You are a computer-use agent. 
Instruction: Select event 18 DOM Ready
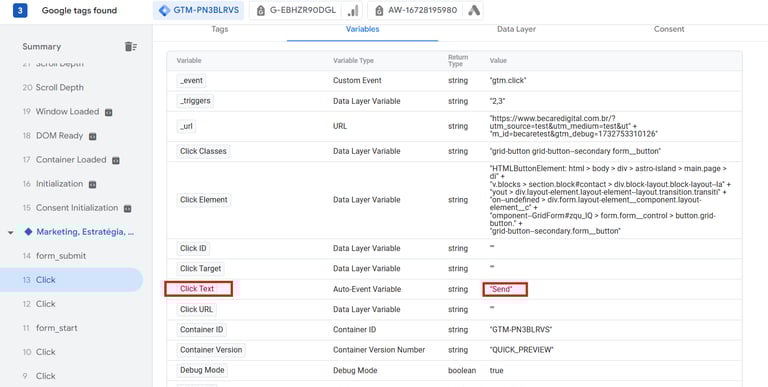(x=59, y=136)
